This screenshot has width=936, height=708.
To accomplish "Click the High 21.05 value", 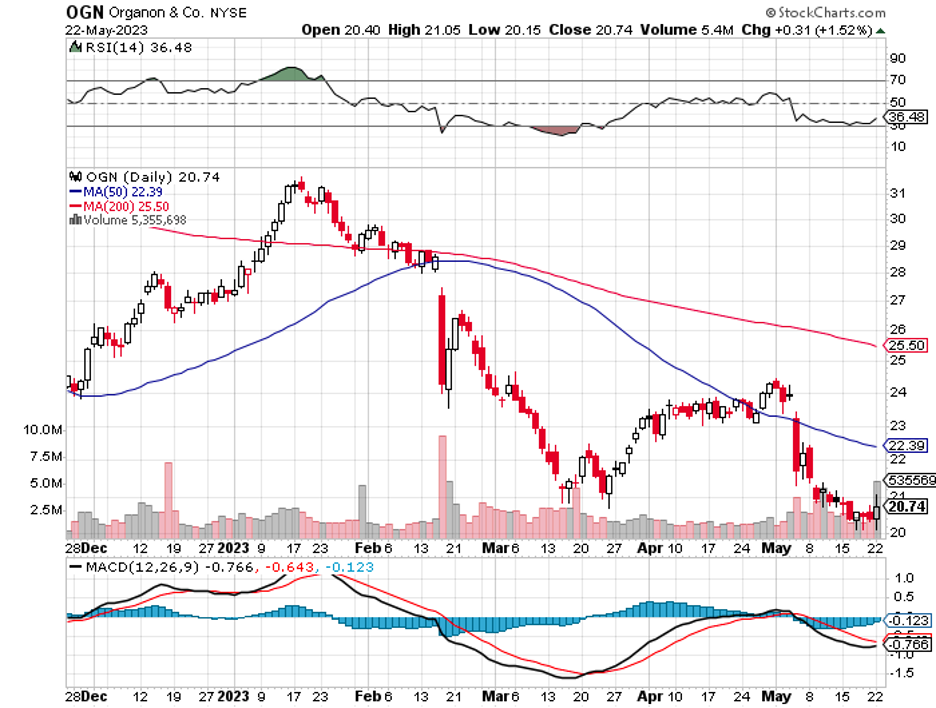I will [424, 30].
